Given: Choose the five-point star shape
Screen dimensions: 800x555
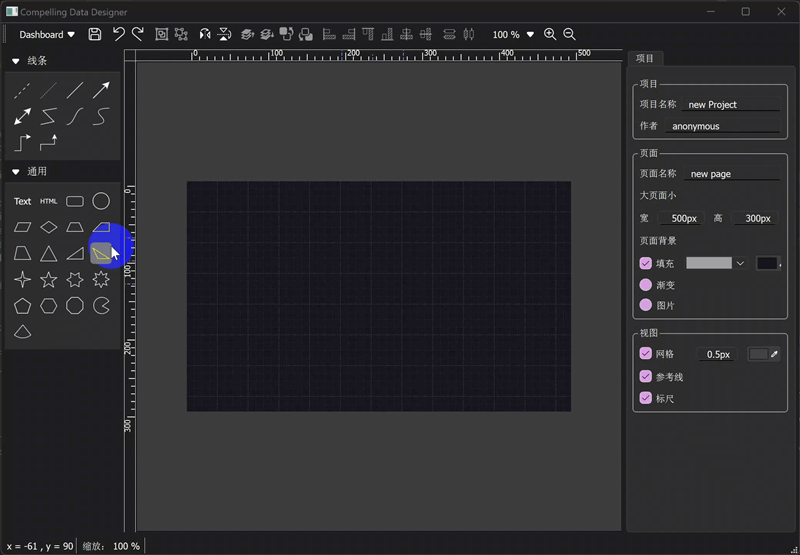Looking at the screenshot, I should pyautogui.click(x=48, y=280).
